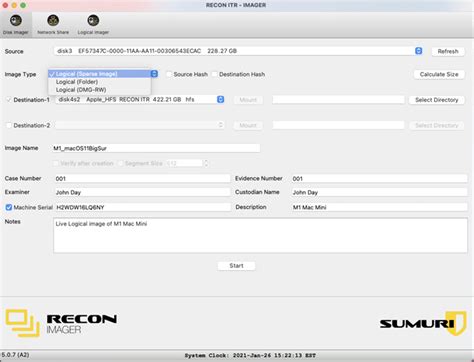Click Select Directory for Destination-2

point(437,125)
